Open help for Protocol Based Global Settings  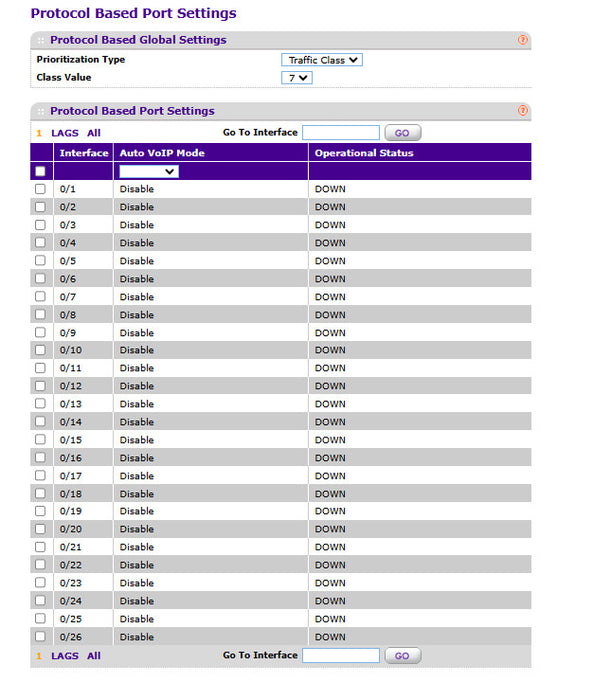click(522, 40)
